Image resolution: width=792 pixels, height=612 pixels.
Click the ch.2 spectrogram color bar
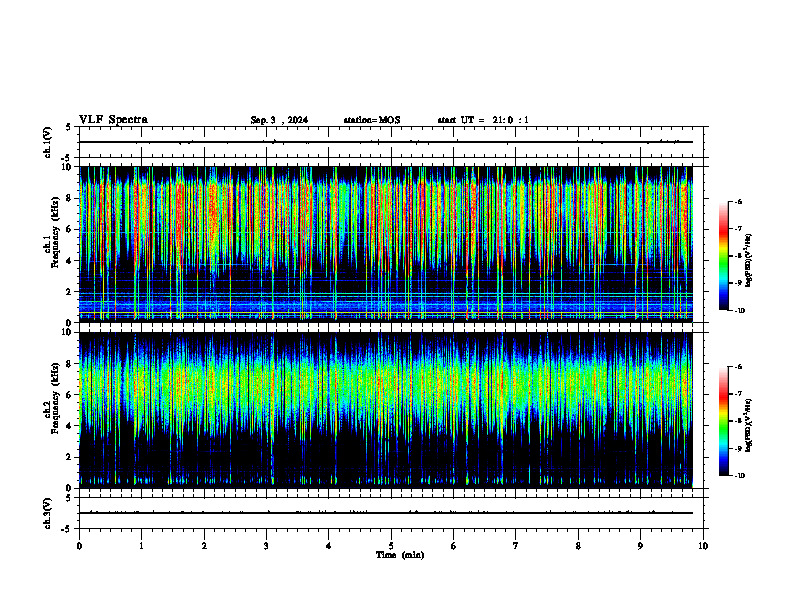[x=723, y=421]
